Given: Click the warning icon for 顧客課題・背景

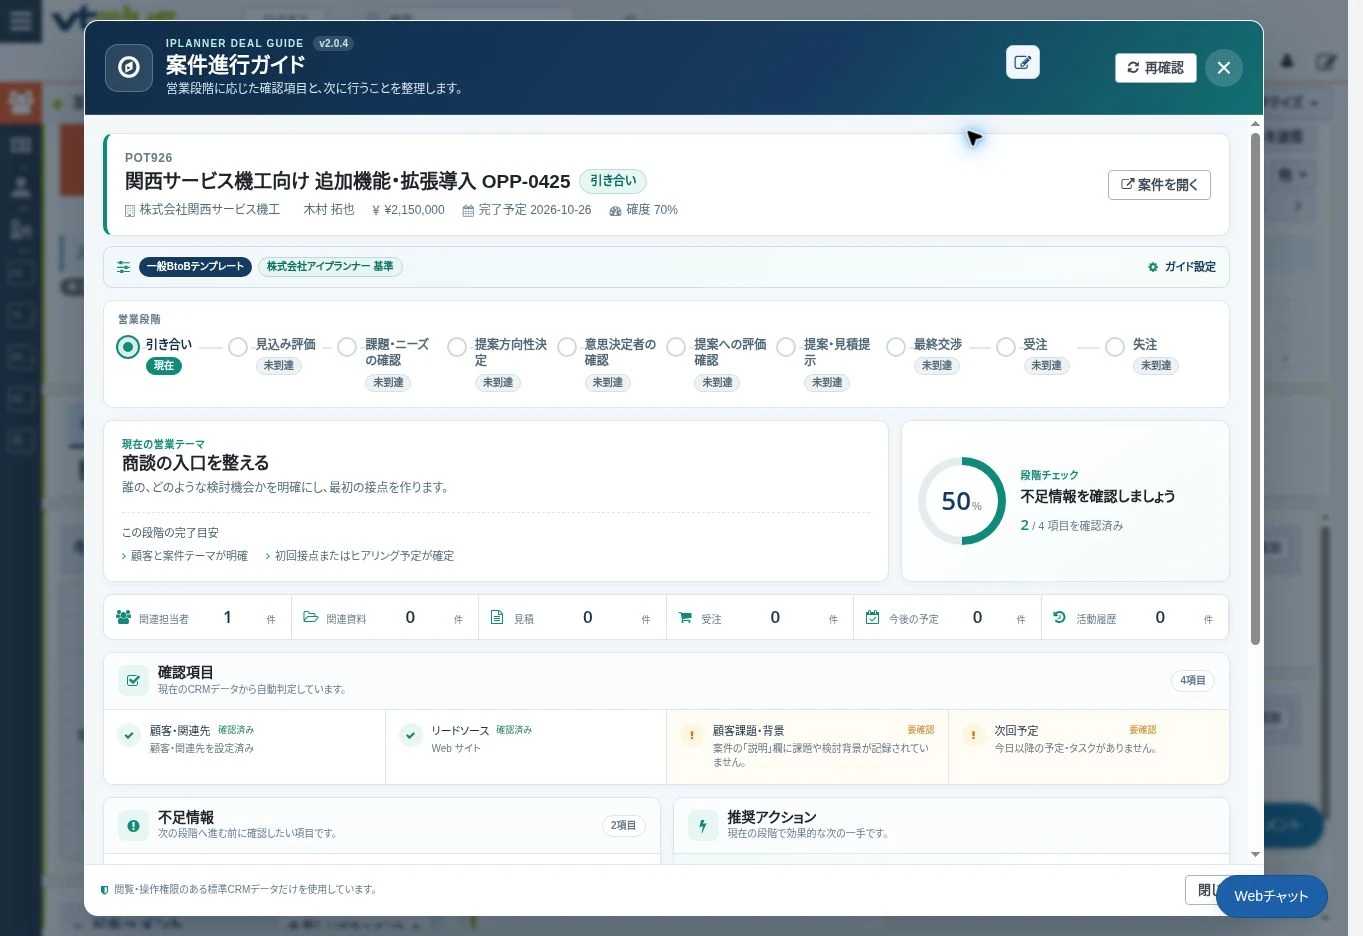Looking at the screenshot, I should tap(691, 735).
